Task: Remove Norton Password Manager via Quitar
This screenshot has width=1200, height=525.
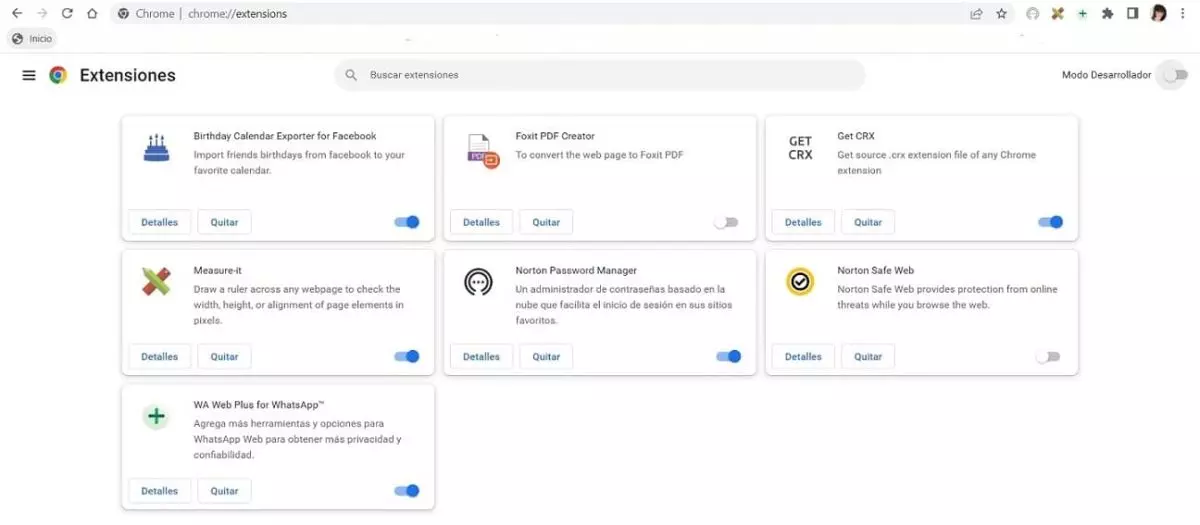Action: click(546, 356)
